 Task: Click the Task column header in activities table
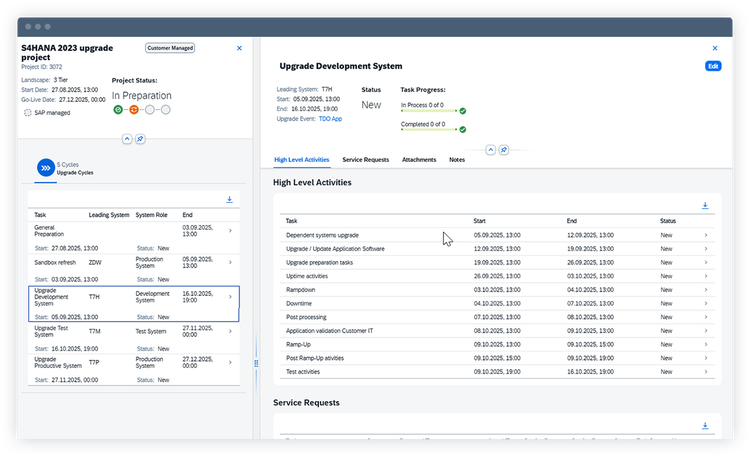coord(291,221)
